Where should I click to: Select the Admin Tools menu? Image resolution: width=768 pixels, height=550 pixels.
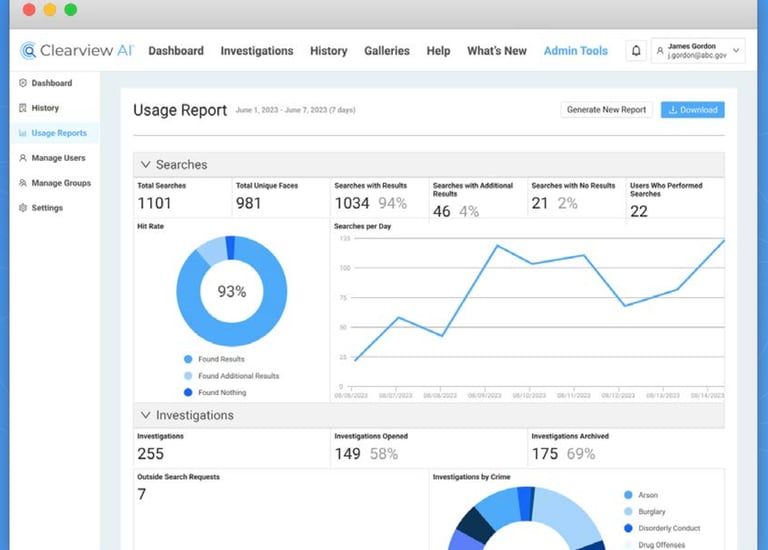576,50
